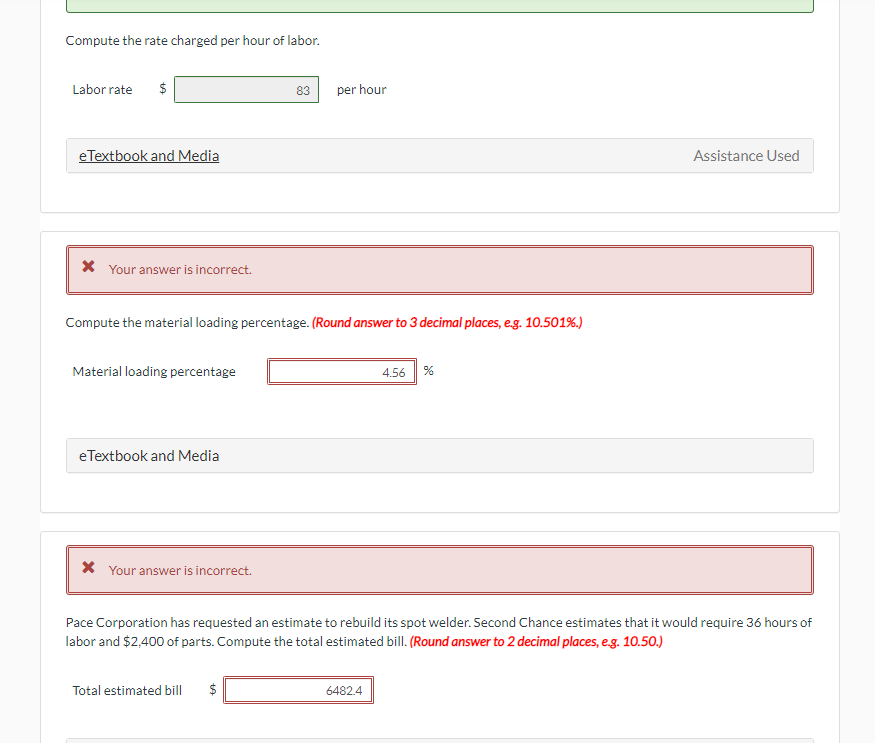Click the 'Compute the material loading percentage.' text
Image resolution: width=875 pixels, height=743 pixels.
[x=187, y=323]
